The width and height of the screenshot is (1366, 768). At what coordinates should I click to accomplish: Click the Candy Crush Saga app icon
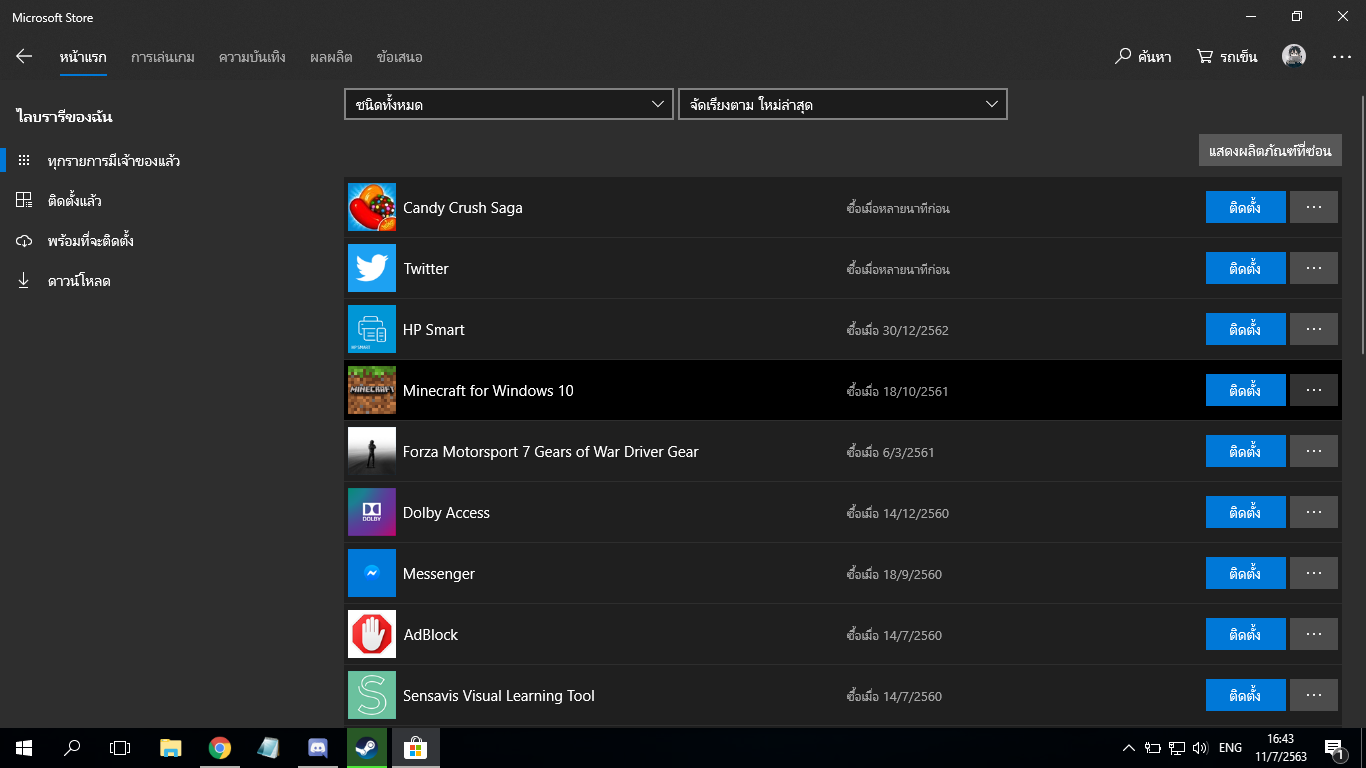(372, 208)
